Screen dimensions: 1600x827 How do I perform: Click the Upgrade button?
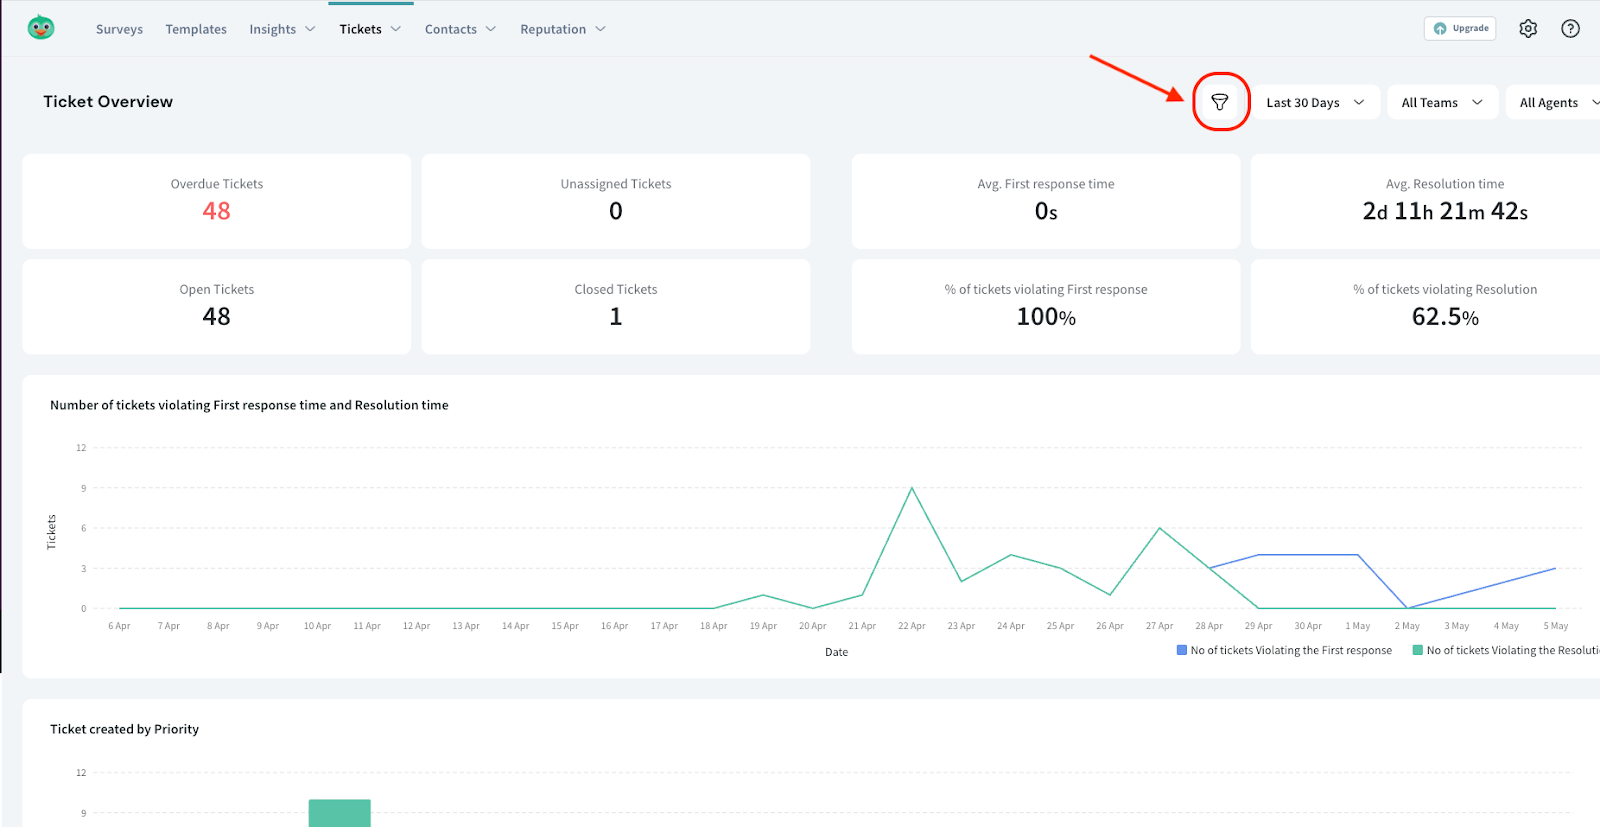1460,29
